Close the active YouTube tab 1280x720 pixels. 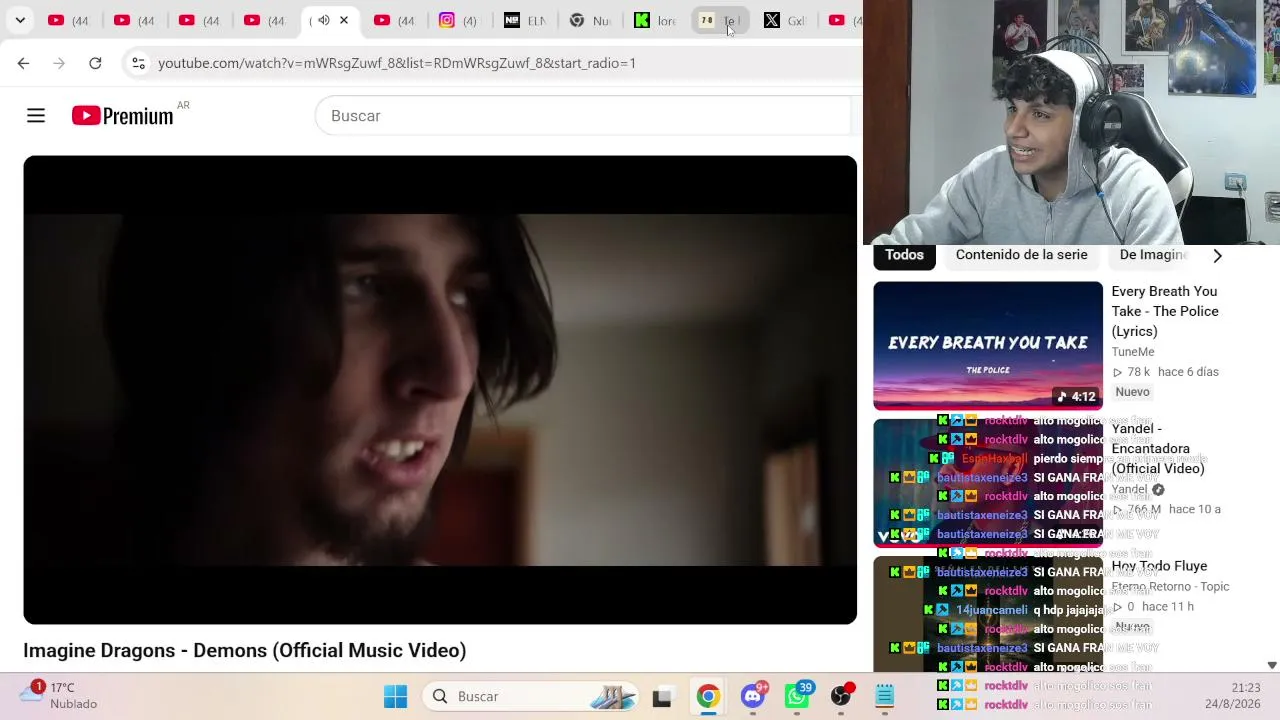(344, 20)
